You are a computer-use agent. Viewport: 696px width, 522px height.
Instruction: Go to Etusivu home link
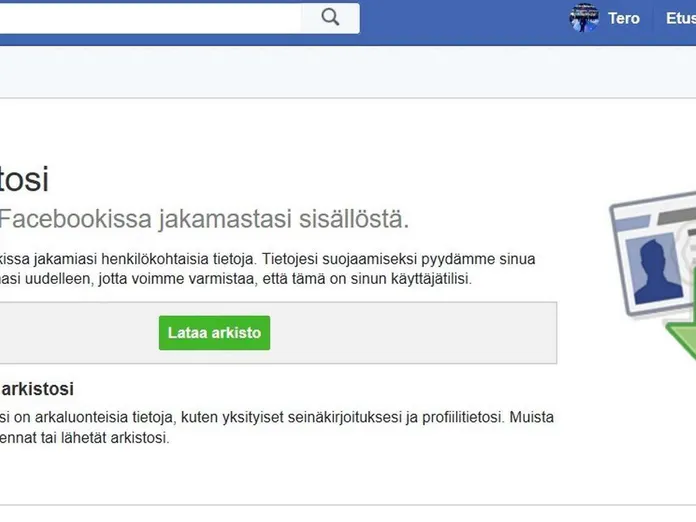(x=680, y=18)
